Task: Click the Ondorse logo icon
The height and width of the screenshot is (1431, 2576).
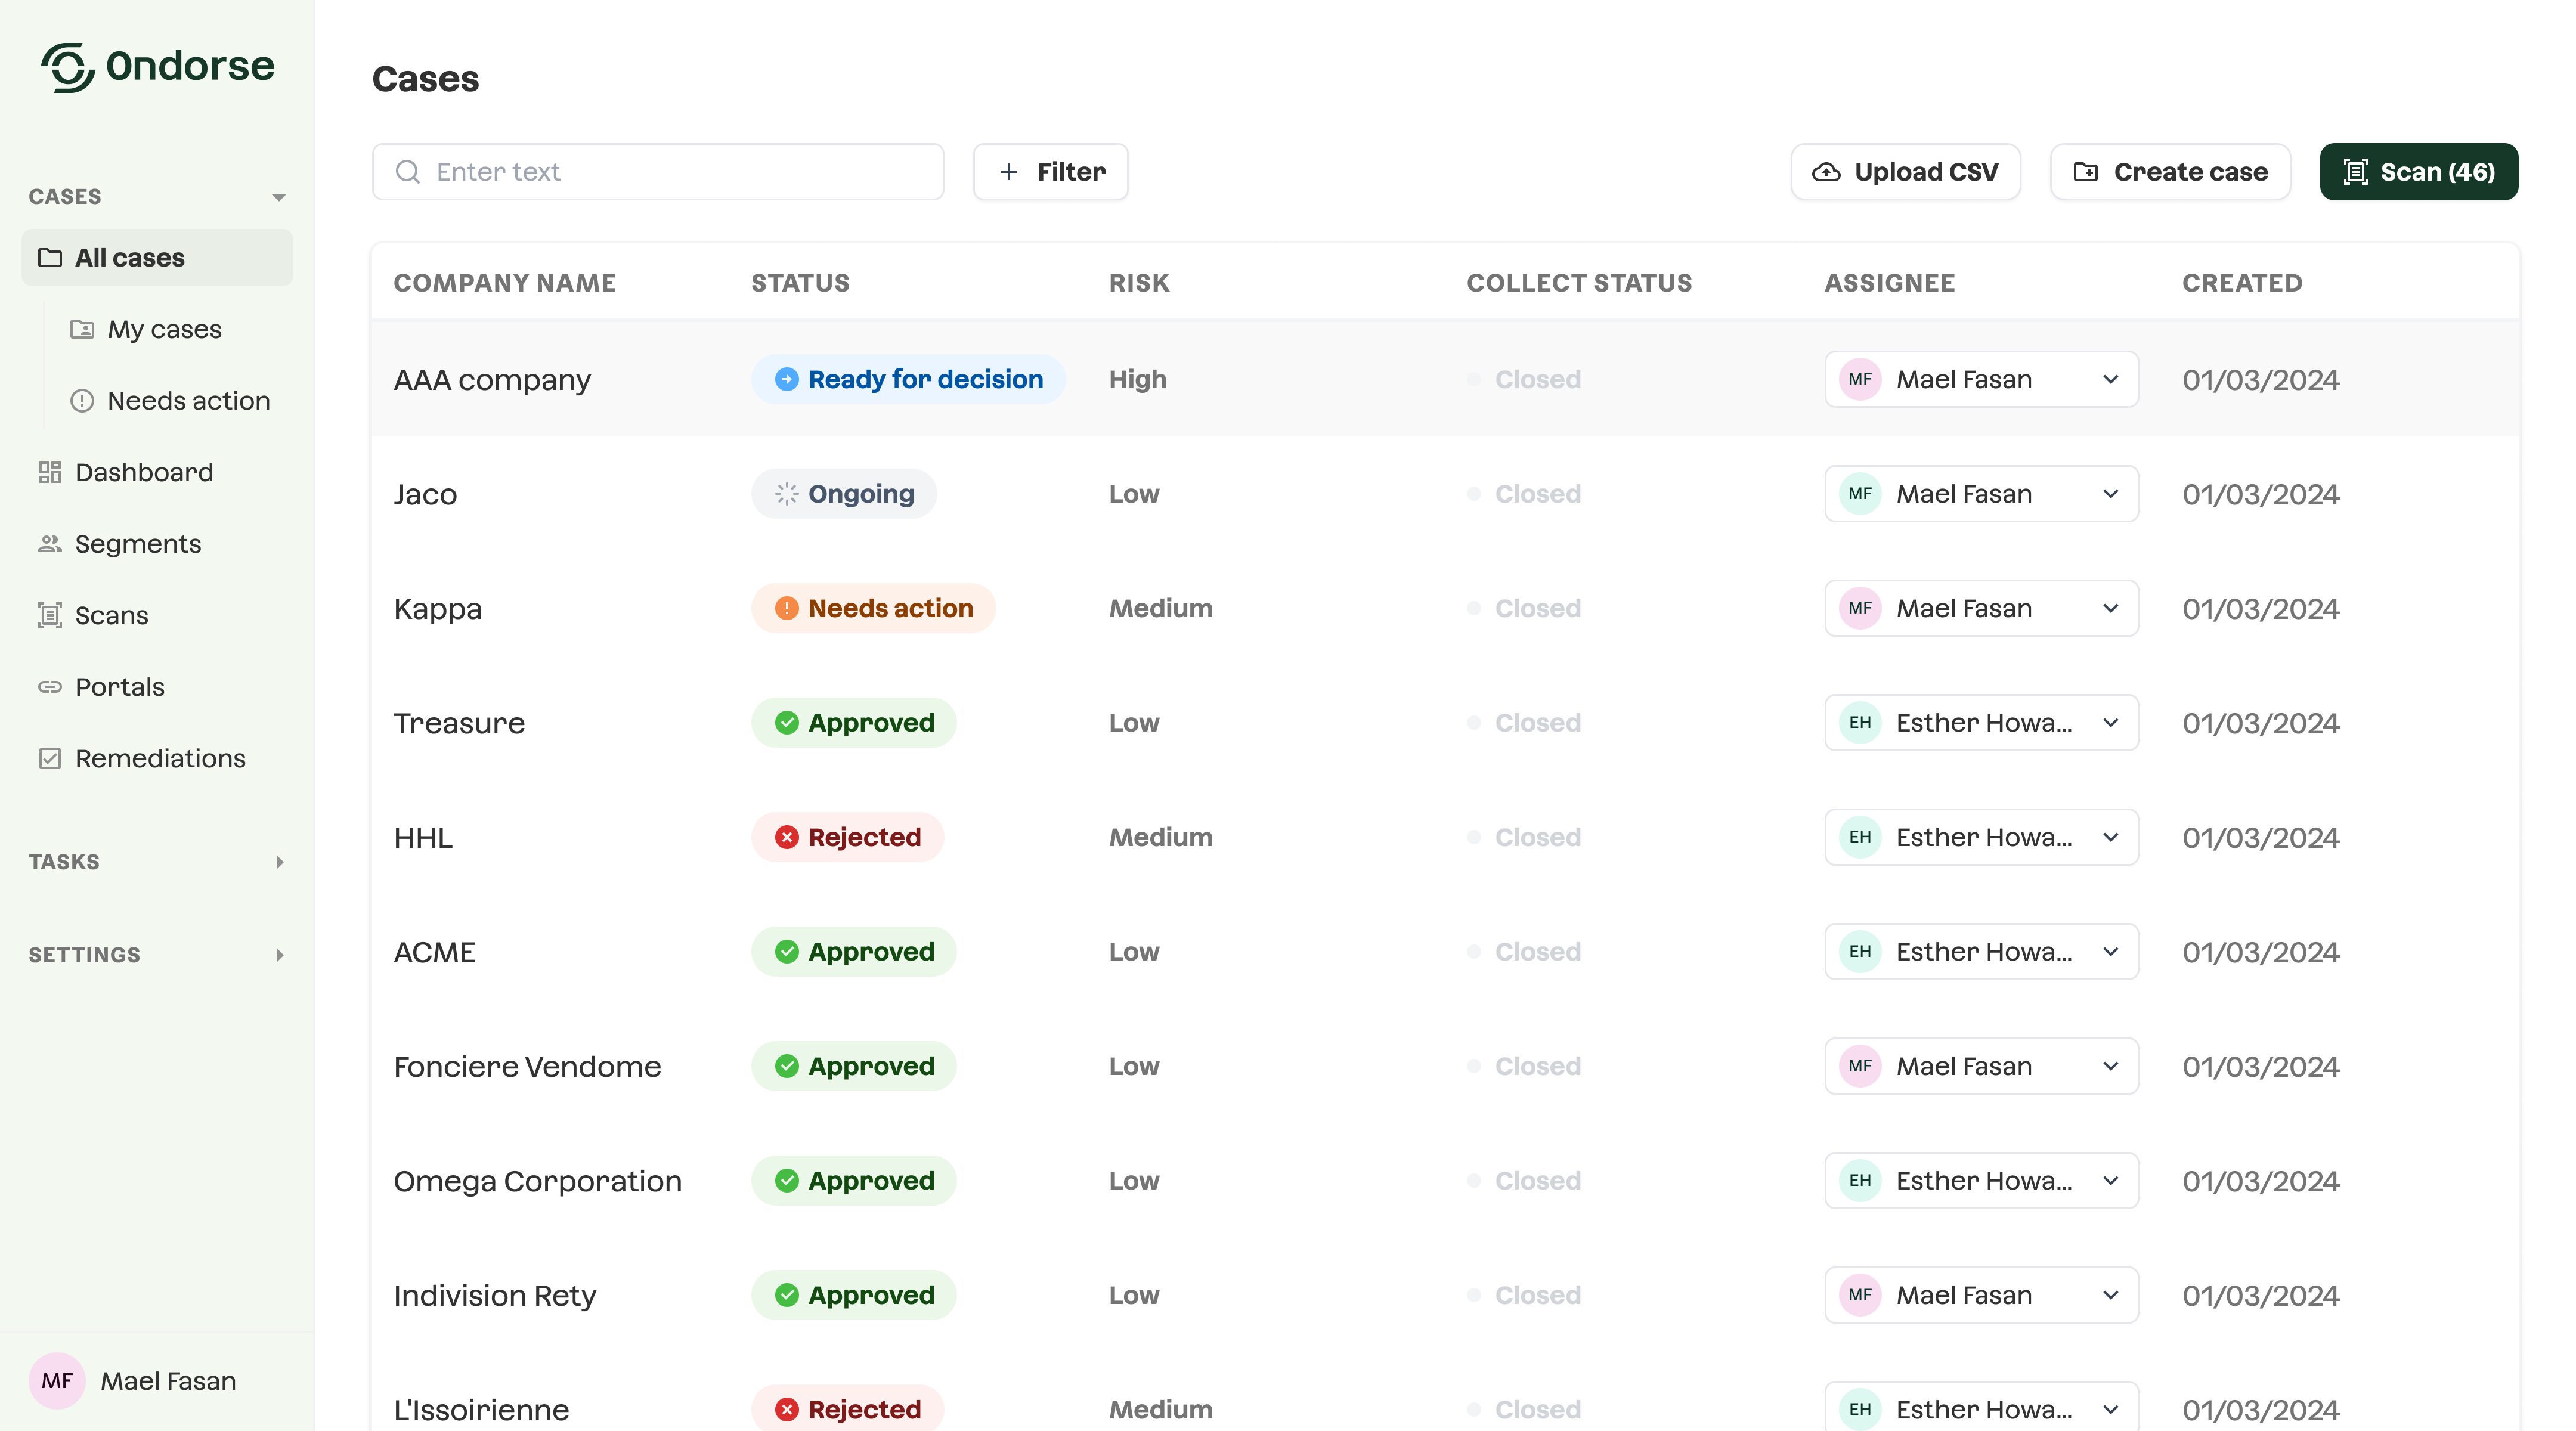Action: point(67,67)
